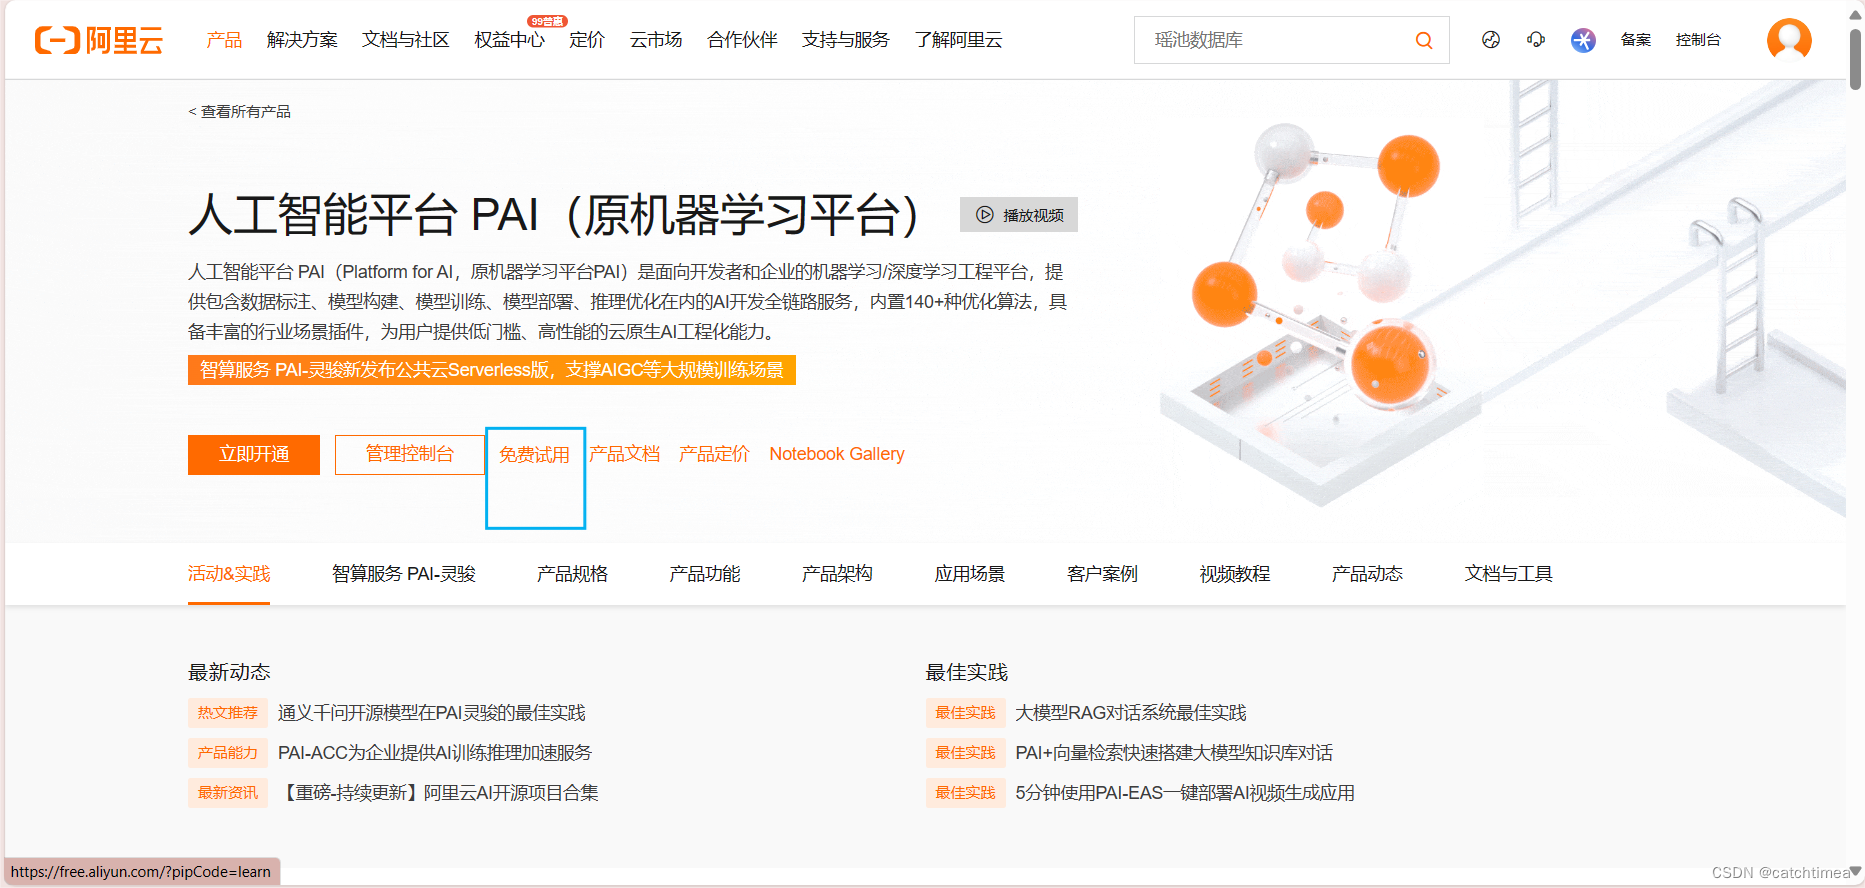Viewport: 1865px width, 888px height.
Task: Open the 控制台 console link
Action: (1698, 40)
